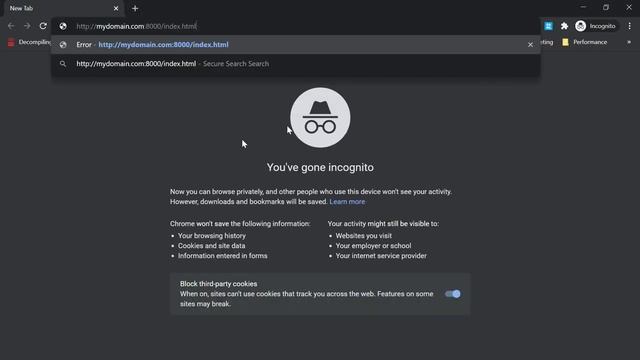Click the Learn more link
Viewport: 640px width, 360px height.
347,202
